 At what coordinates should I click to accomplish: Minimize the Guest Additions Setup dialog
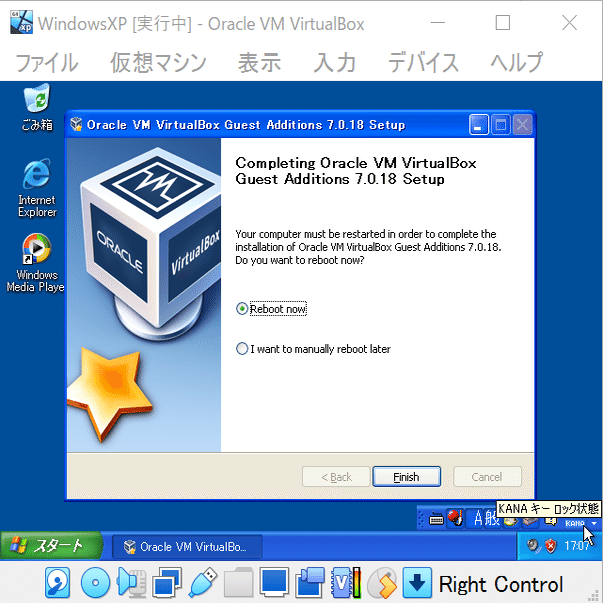[x=479, y=124]
